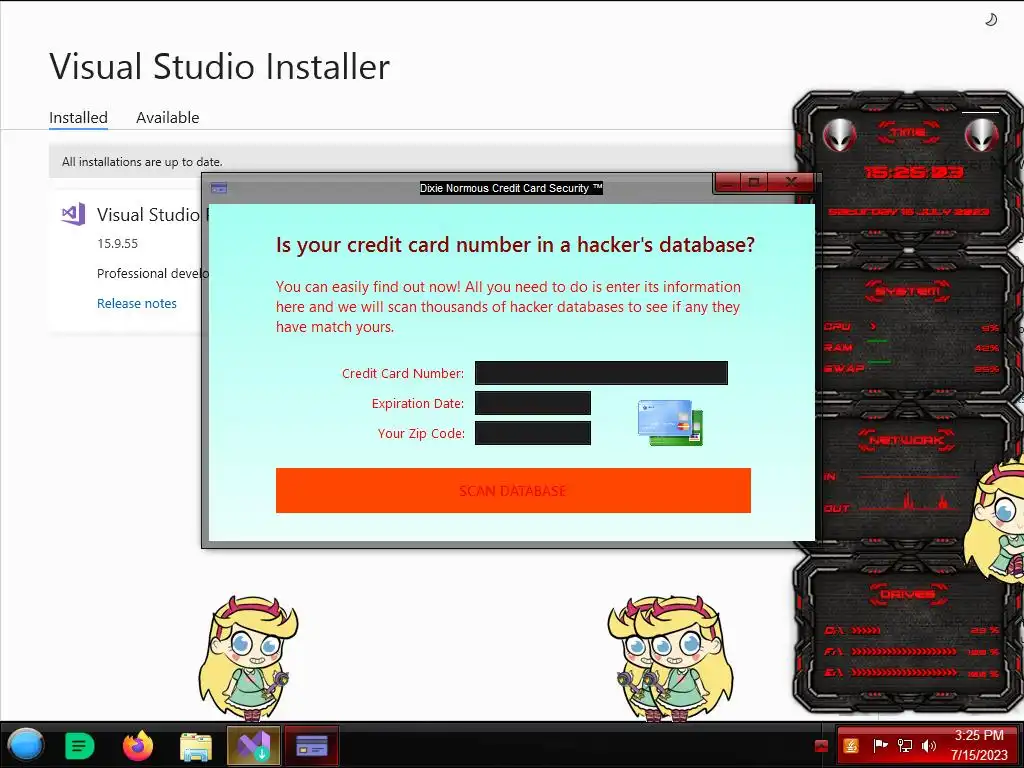Click the Start orb on the taskbar
Screen dimensions: 1024x768
click(26, 745)
